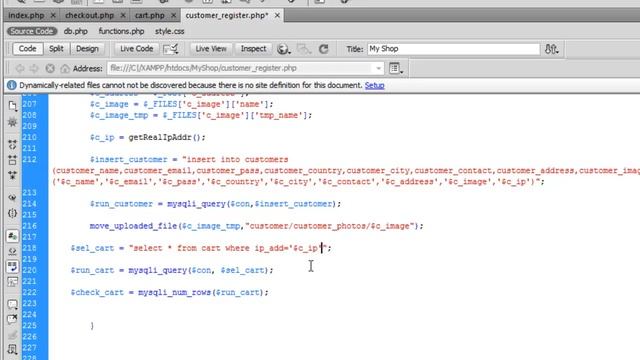Click the Select Parent Tag icon
This screenshot has width=640, height=360.
pos(12,198)
